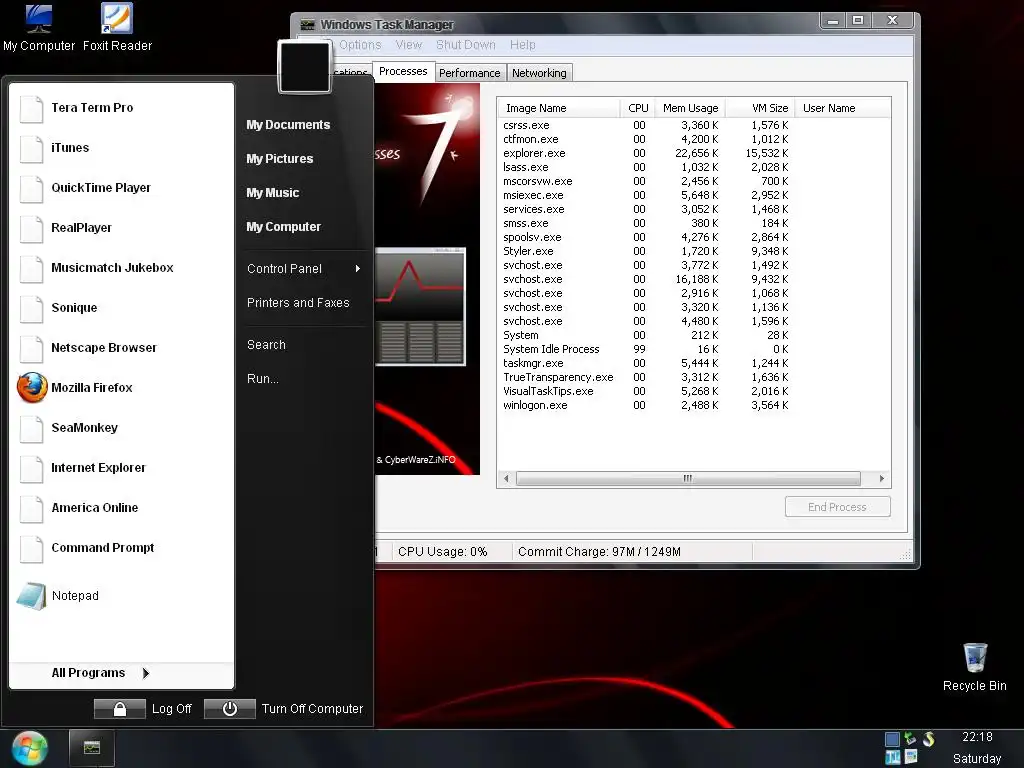Sort by Mem Usage column header
Viewport: 1024px width, 768px height.
[x=690, y=108]
